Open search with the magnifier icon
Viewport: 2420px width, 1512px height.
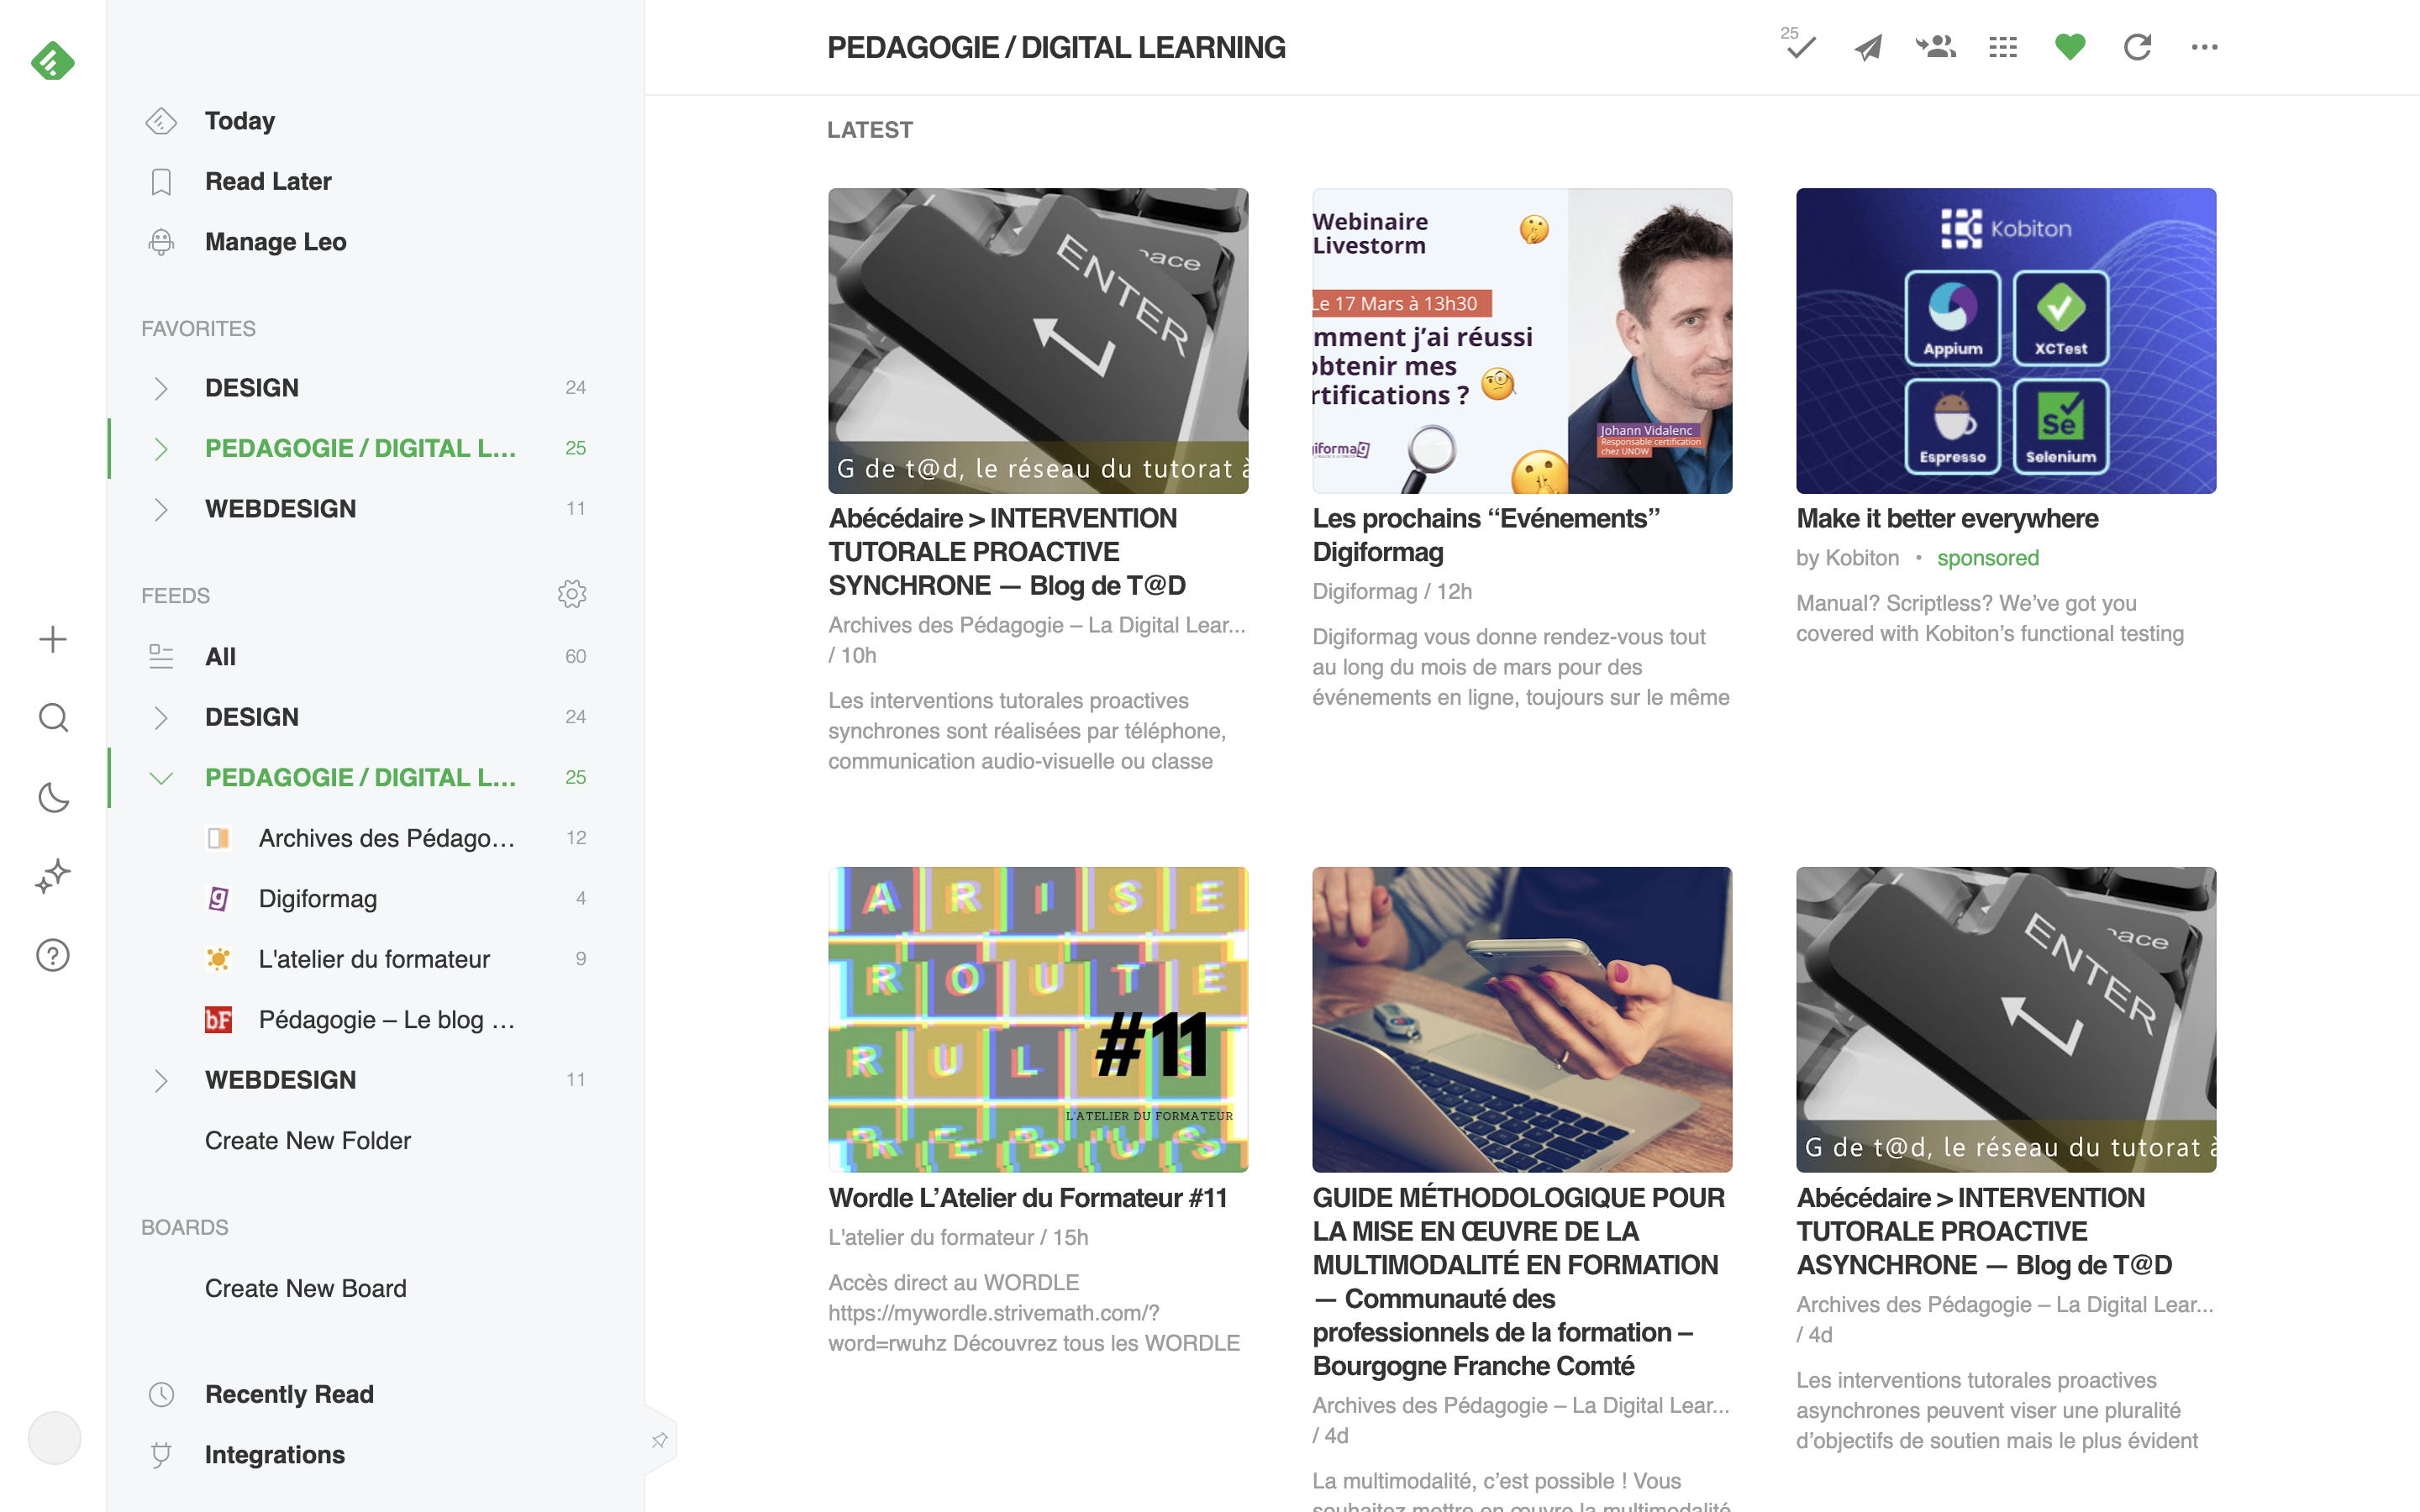pyautogui.click(x=53, y=718)
